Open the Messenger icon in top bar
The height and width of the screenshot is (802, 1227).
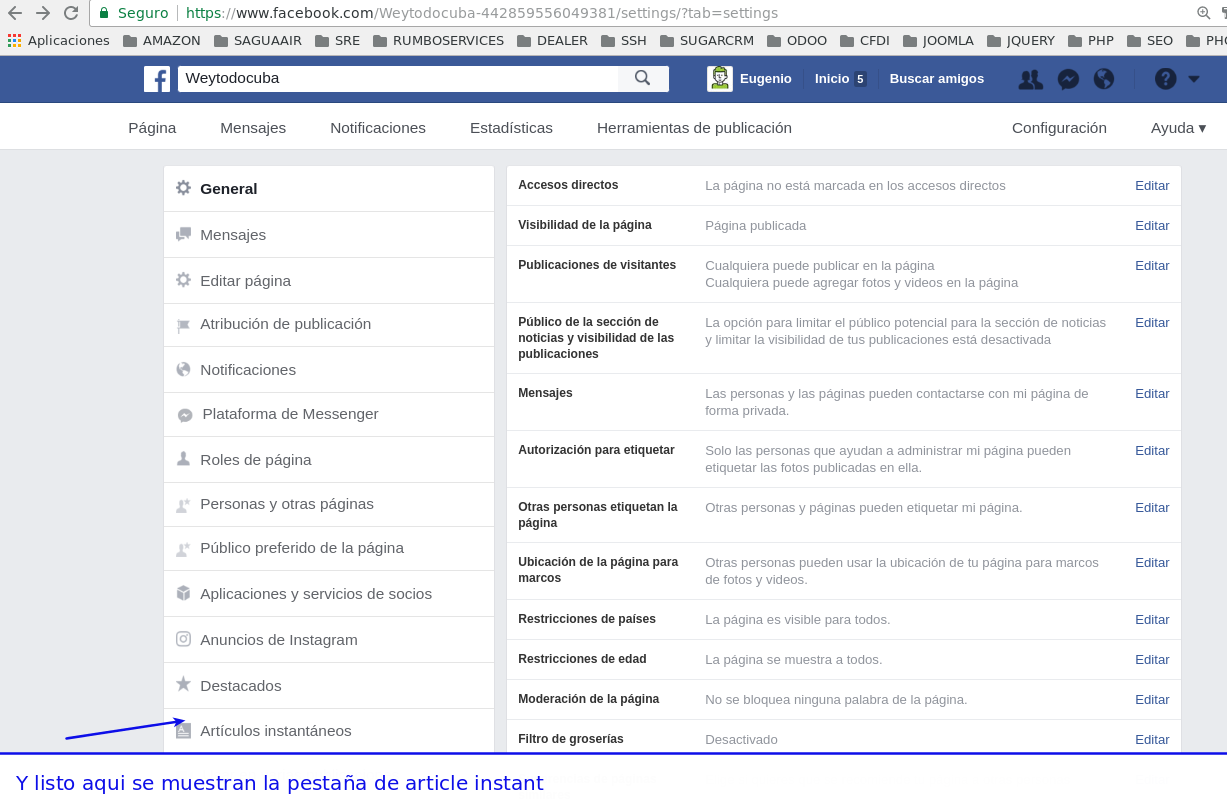tap(1068, 79)
